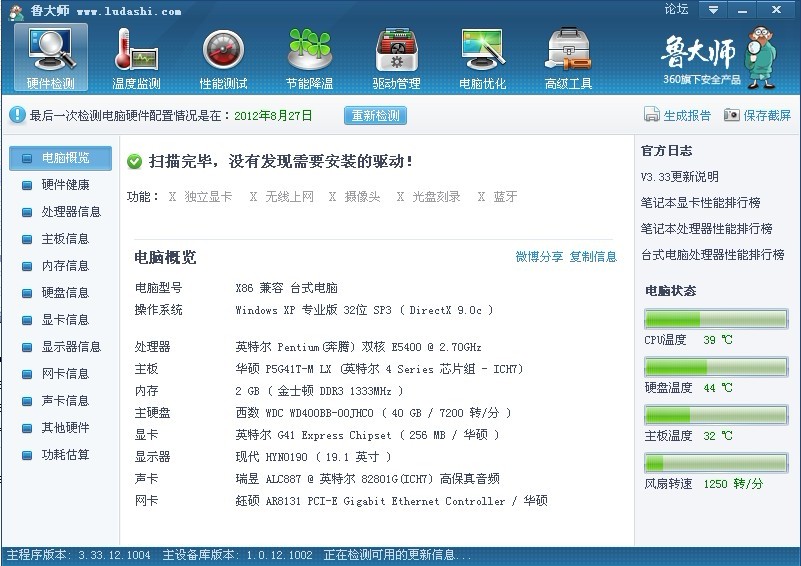Click the green checkmark scan-complete icon
The image size is (801, 566).
point(134,162)
